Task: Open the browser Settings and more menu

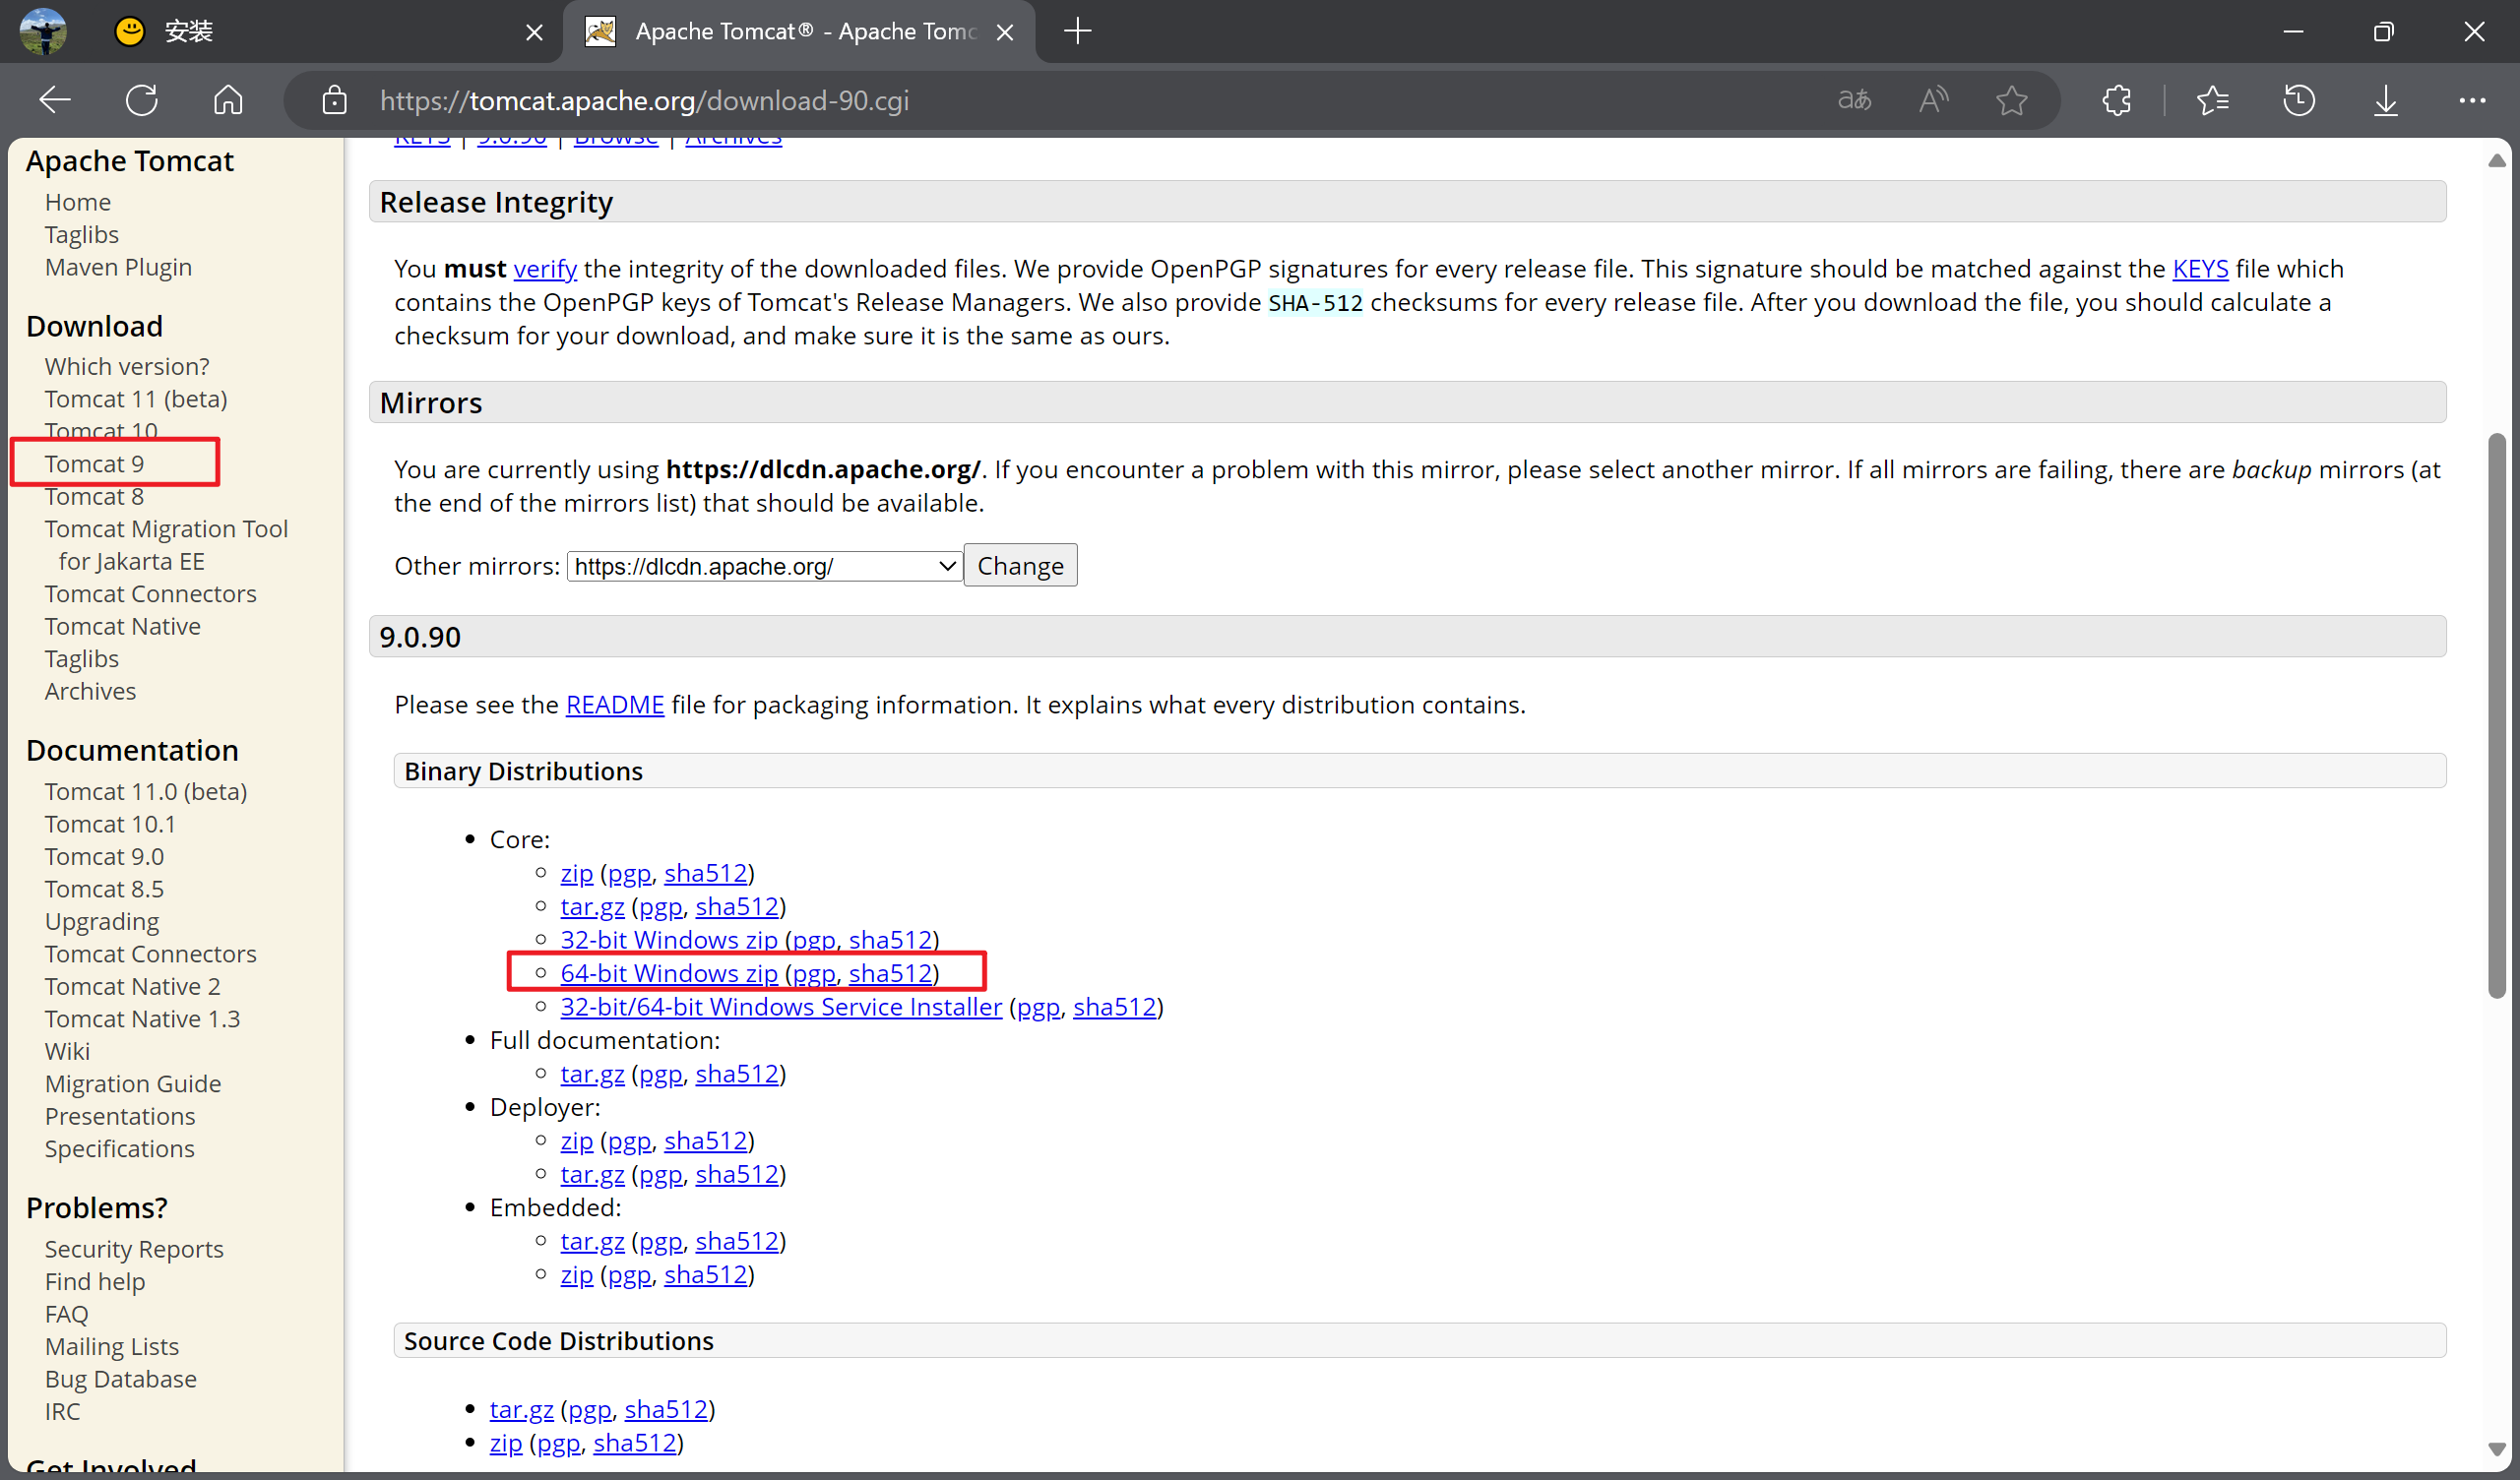Action: [2472, 100]
